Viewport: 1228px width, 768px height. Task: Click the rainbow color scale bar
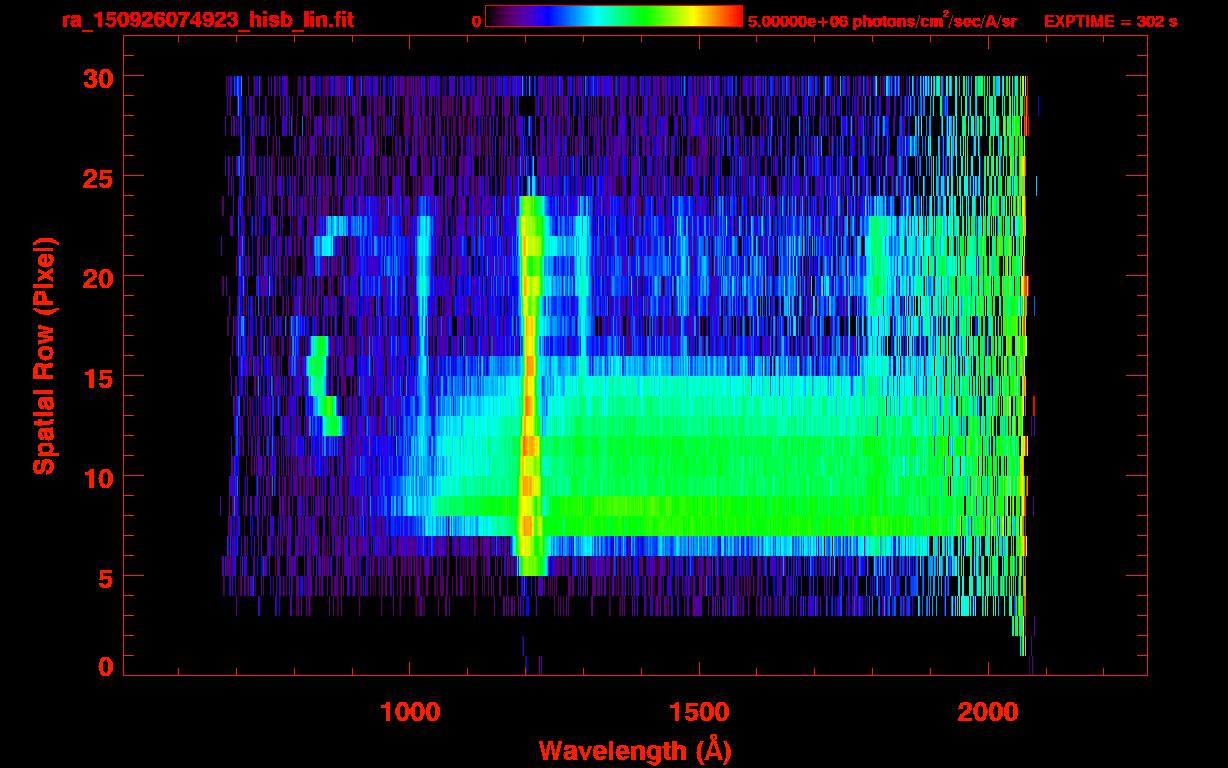(x=614, y=16)
